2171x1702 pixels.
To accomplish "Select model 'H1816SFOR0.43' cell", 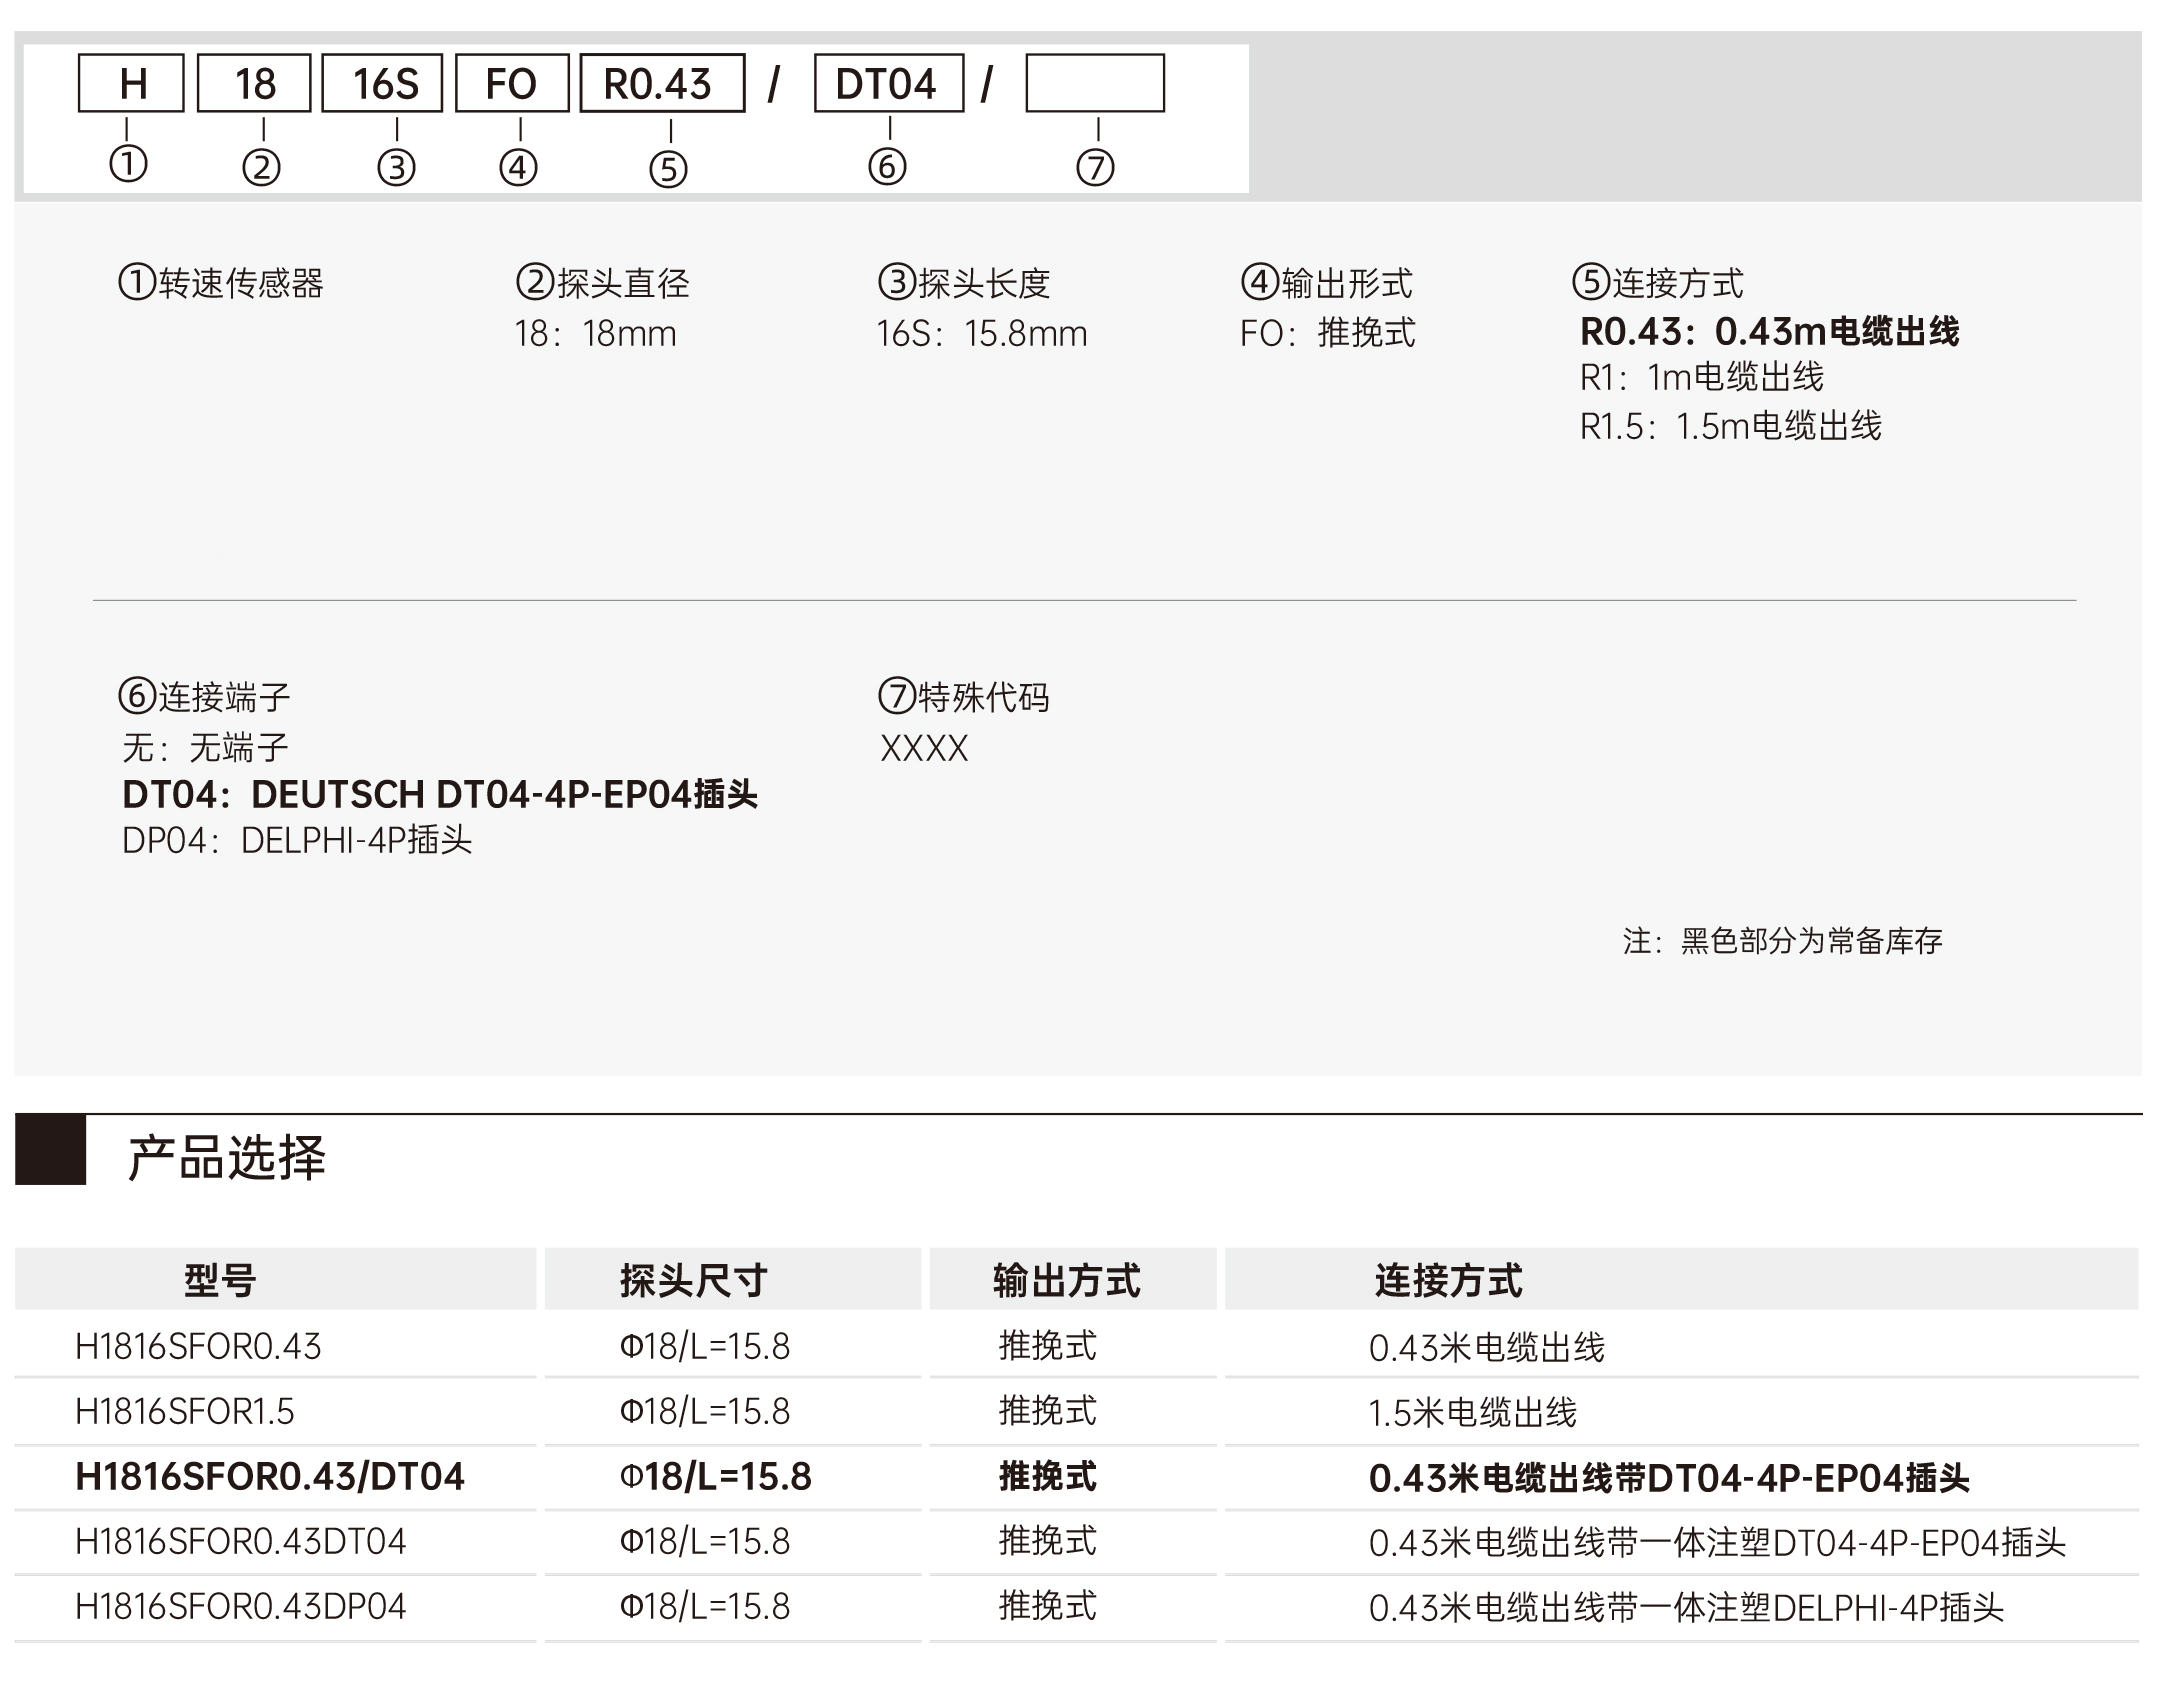I will 198,1347.
